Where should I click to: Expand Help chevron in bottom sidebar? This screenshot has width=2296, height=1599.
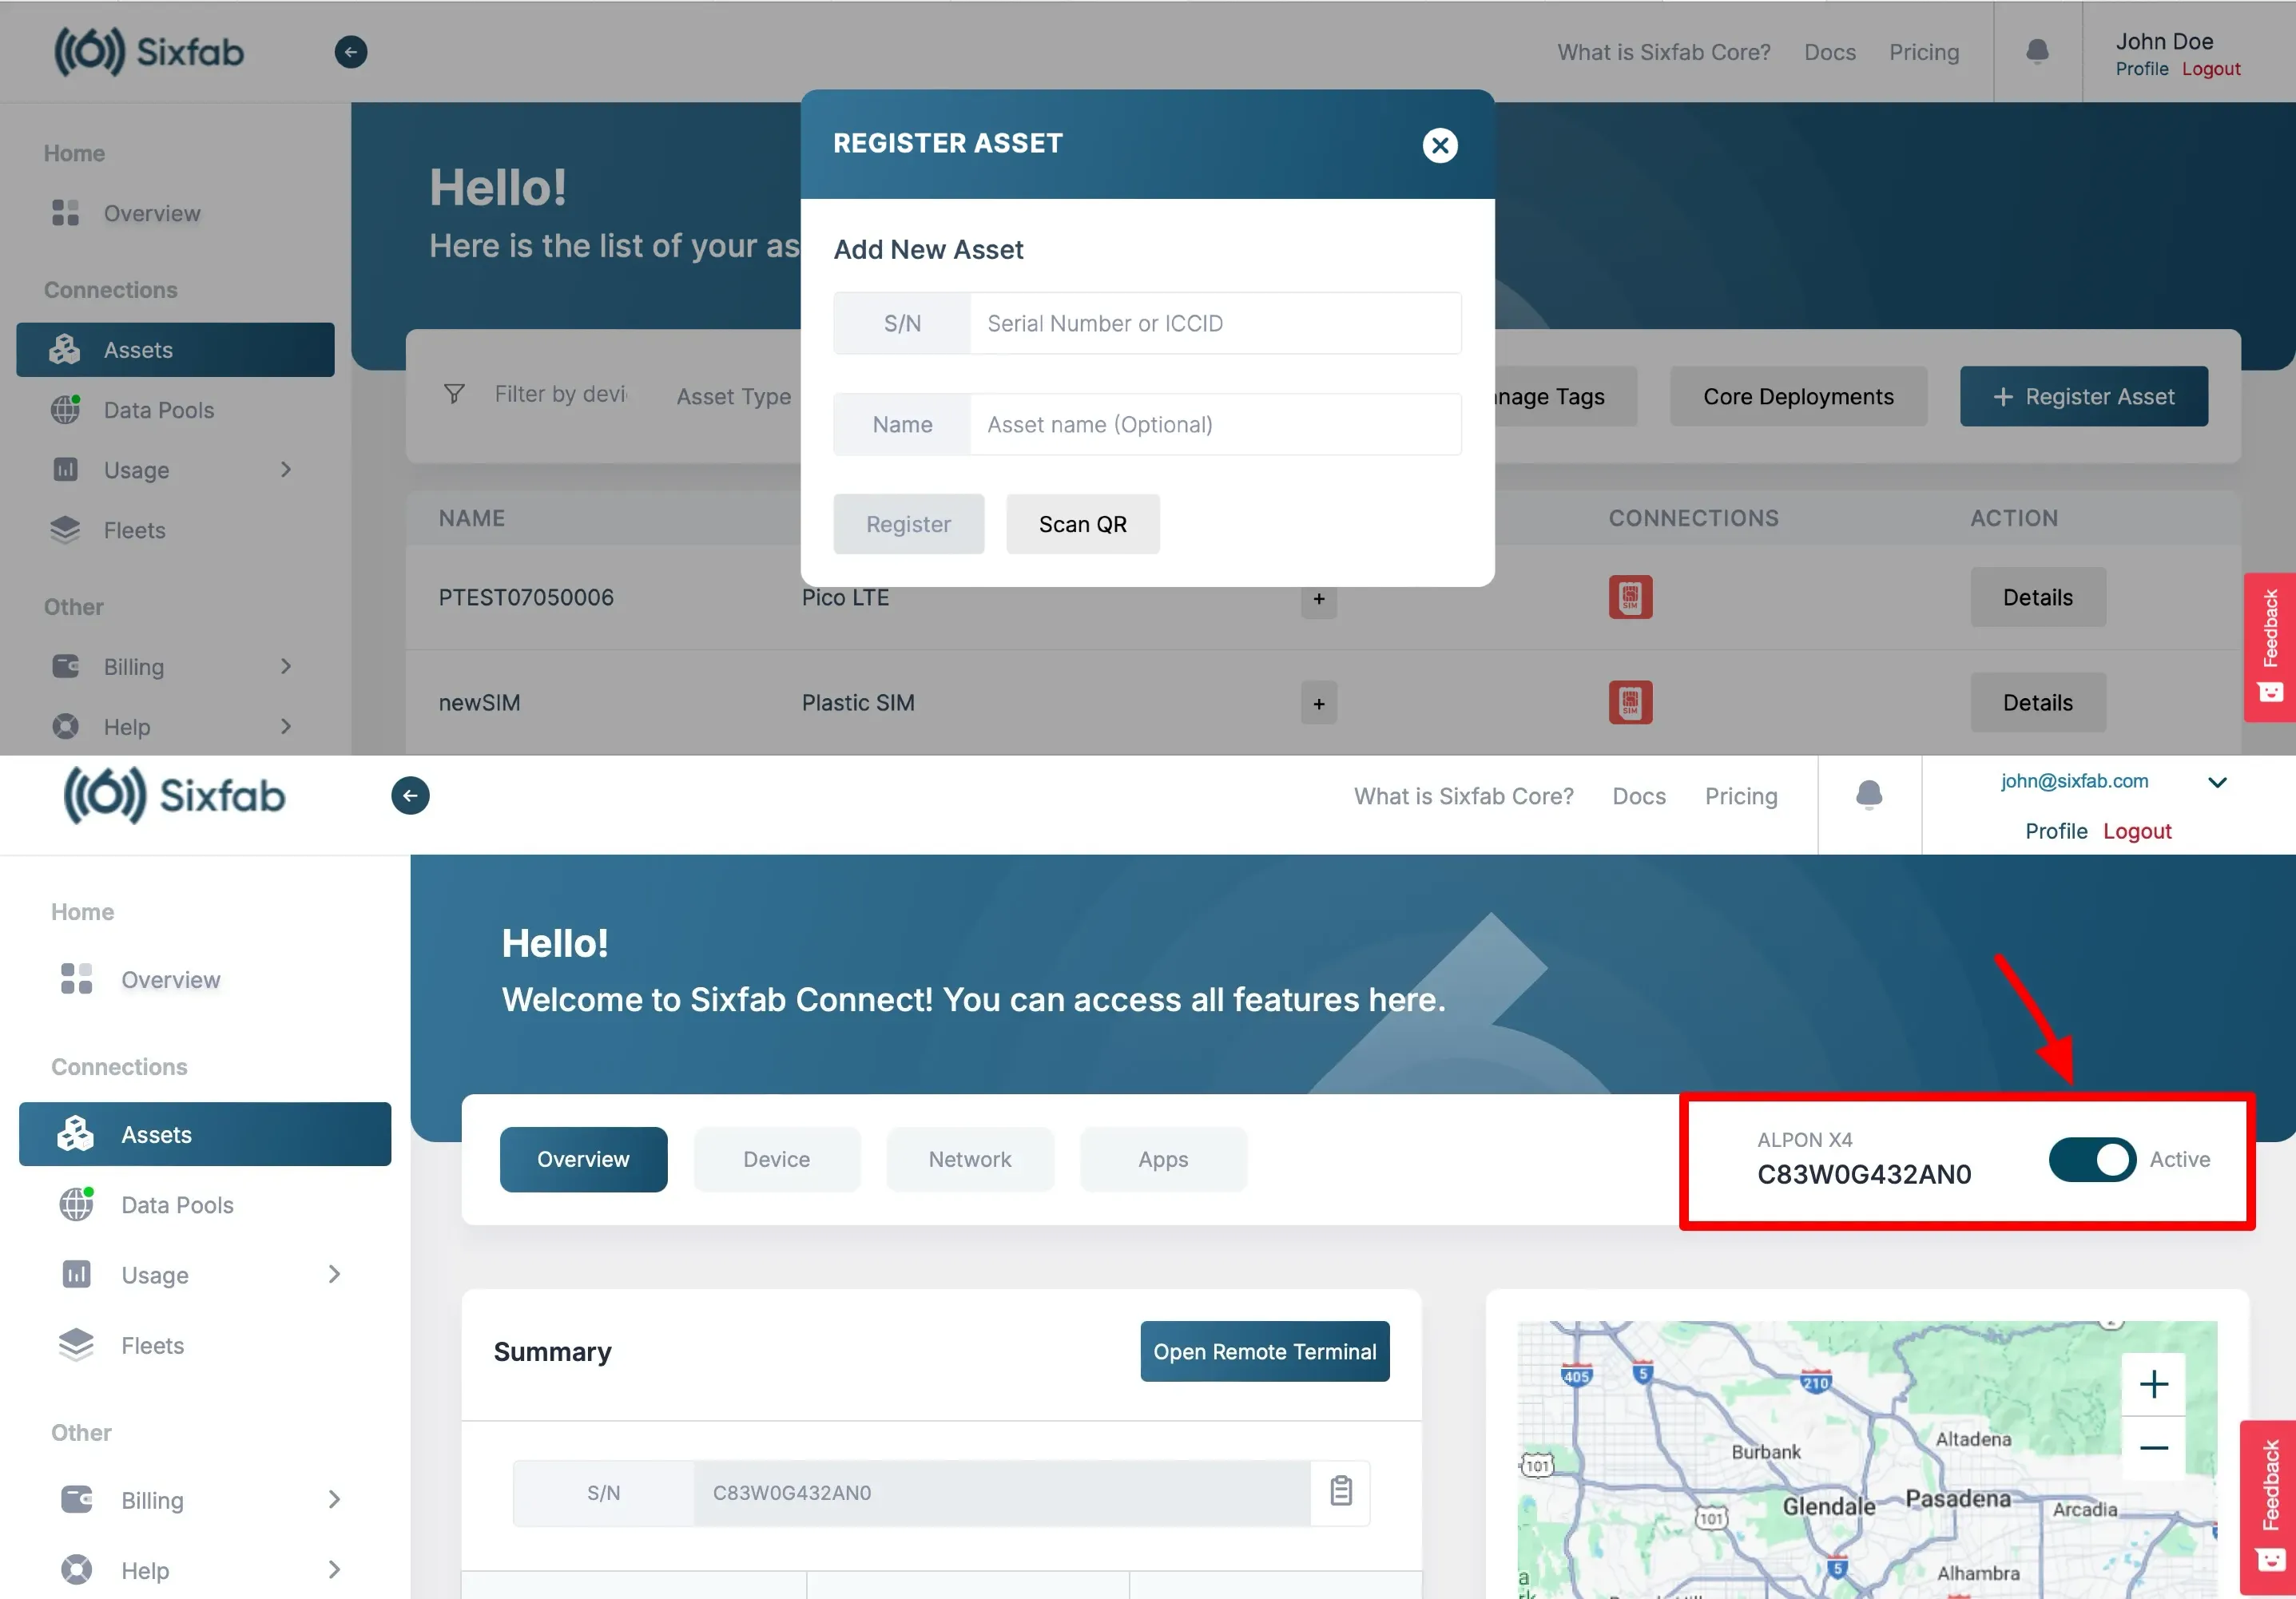click(334, 1569)
